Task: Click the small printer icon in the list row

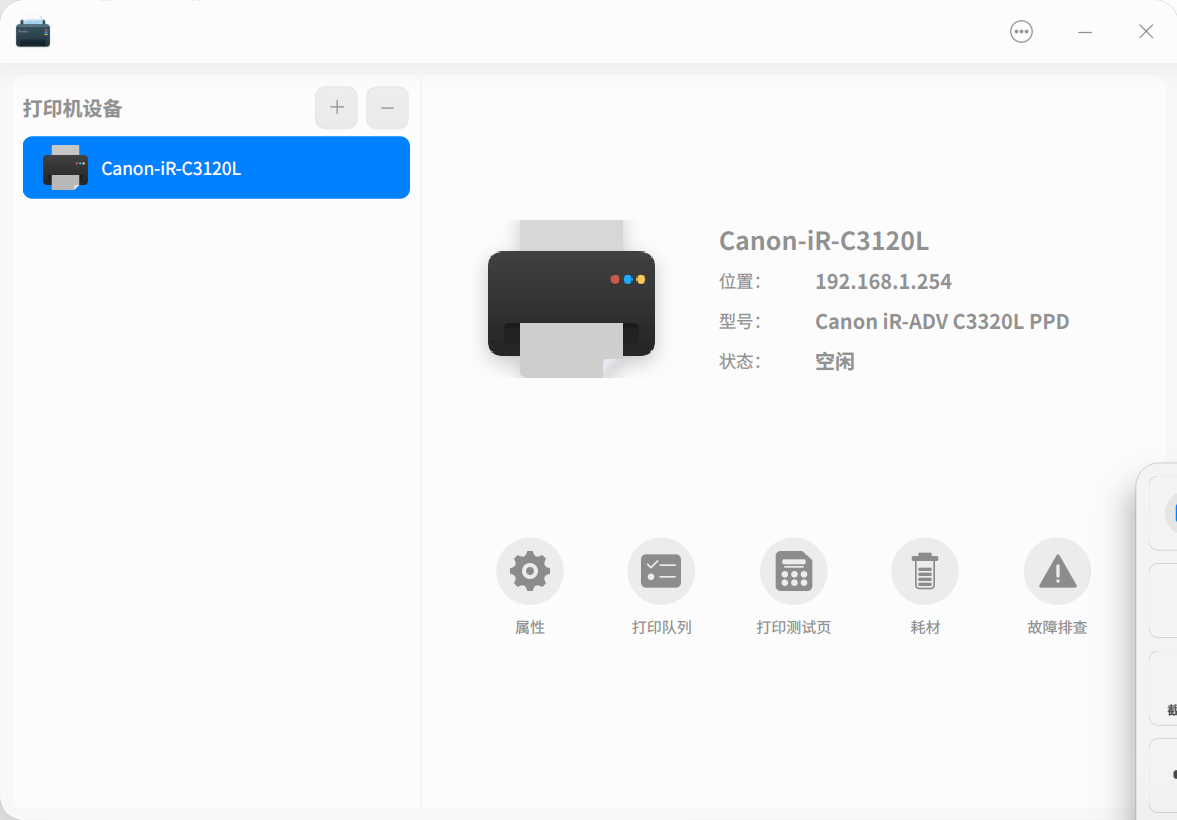Action: click(65, 167)
